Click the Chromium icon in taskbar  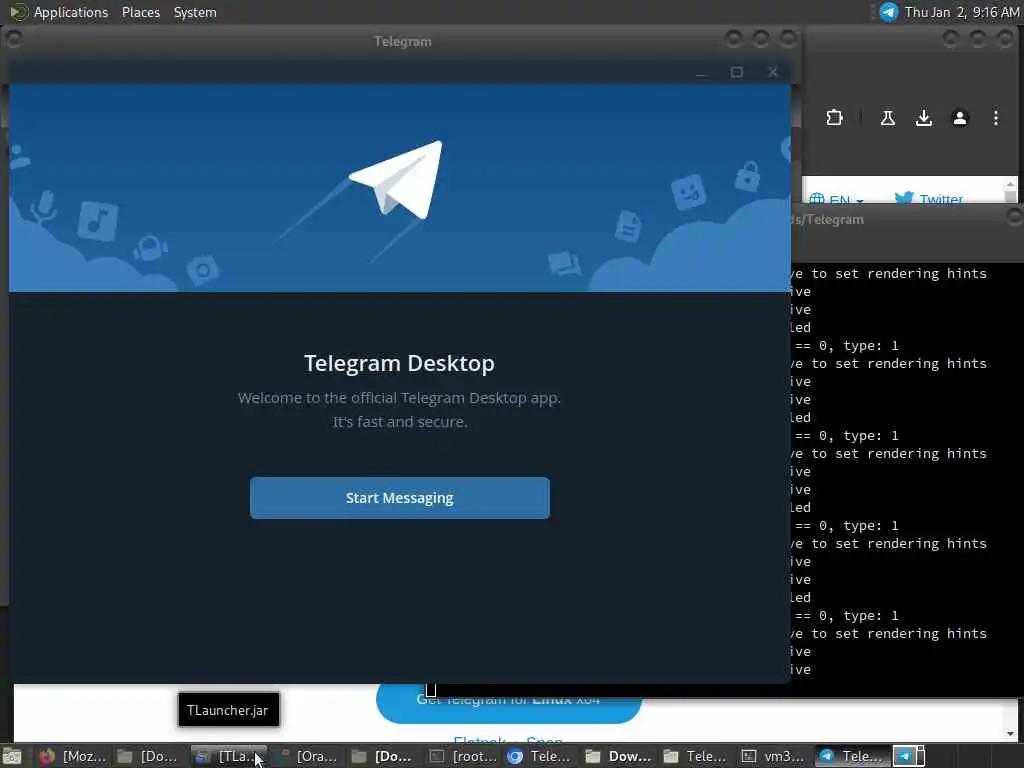coord(515,756)
